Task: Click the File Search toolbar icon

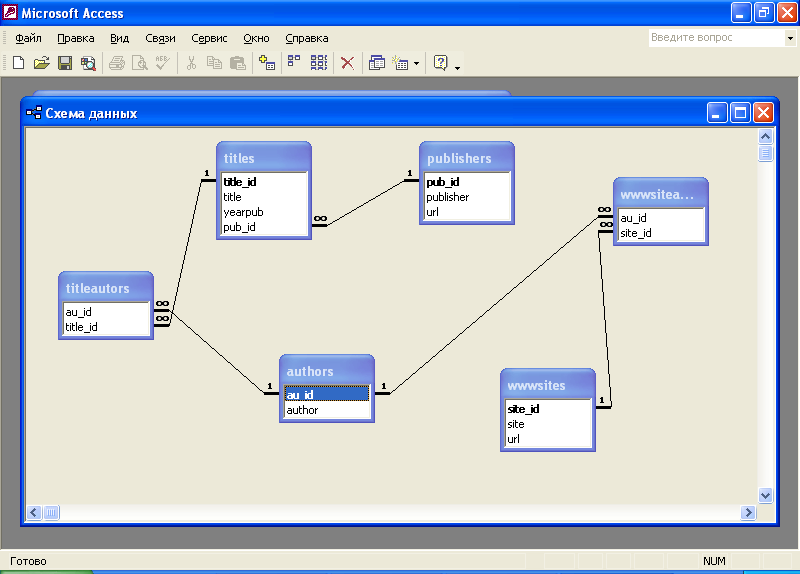Action: [x=88, y=63]
